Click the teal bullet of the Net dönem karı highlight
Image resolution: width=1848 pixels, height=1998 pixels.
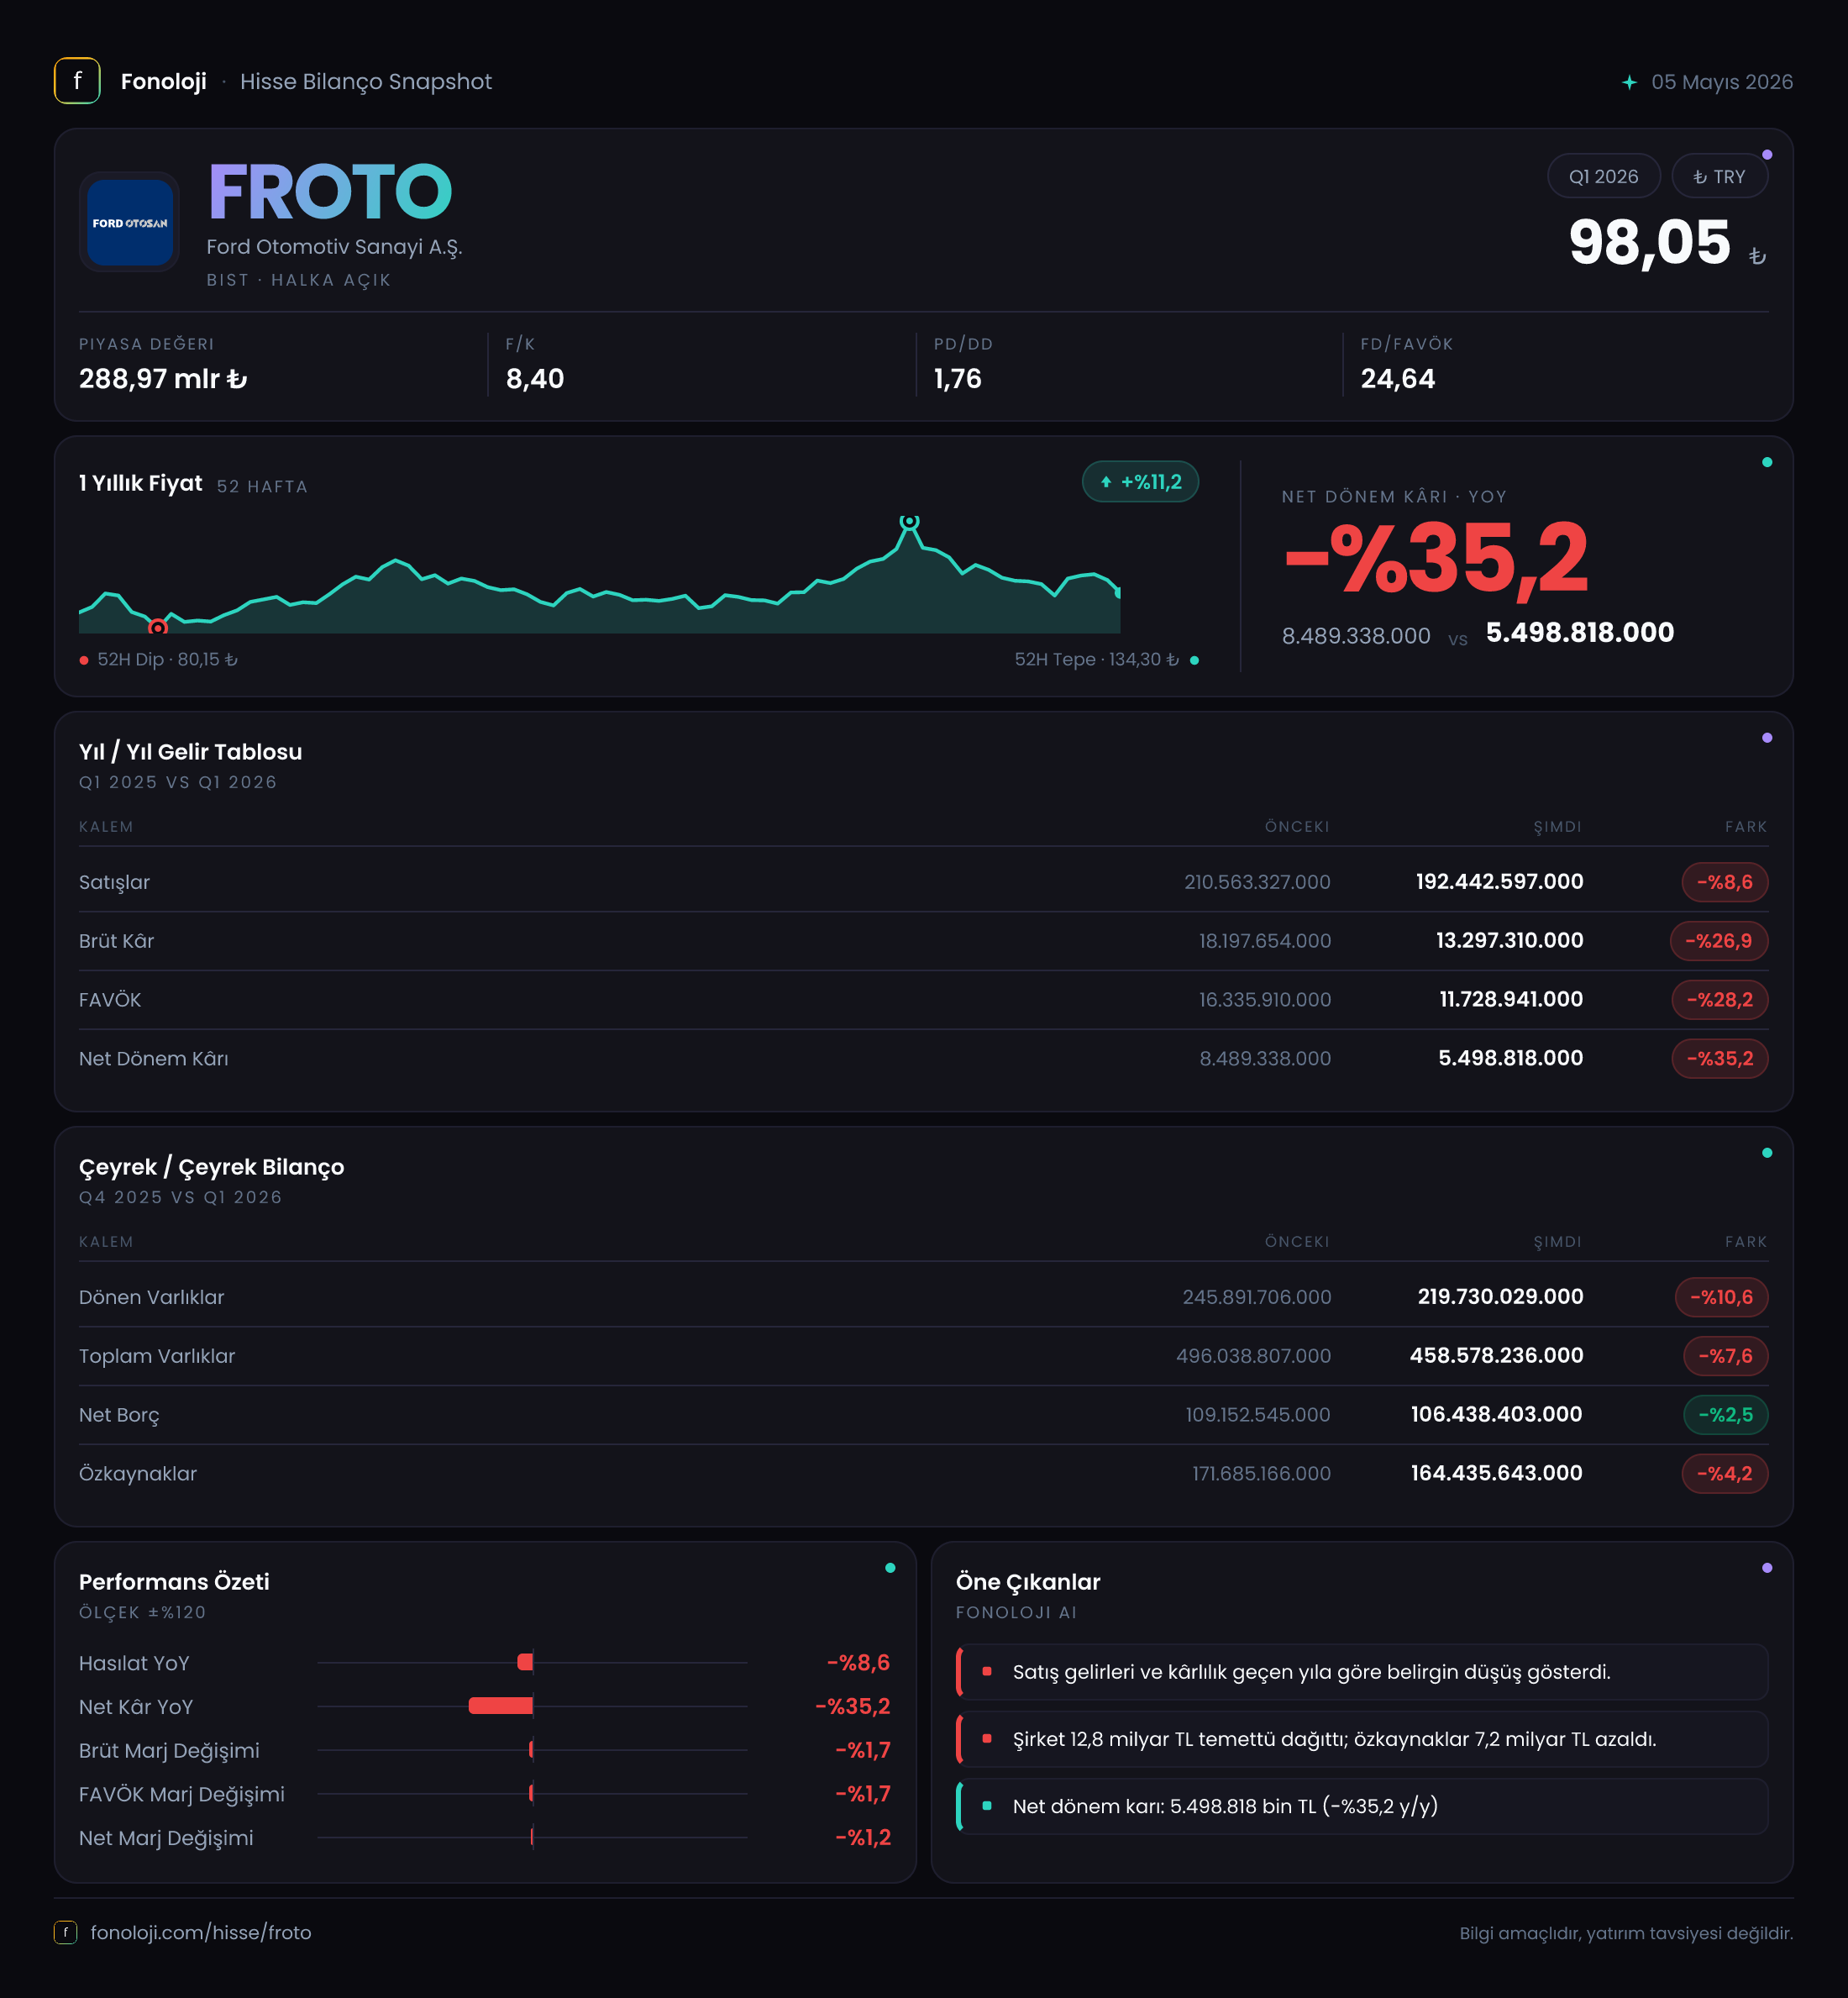click(x=987, y=1805)
